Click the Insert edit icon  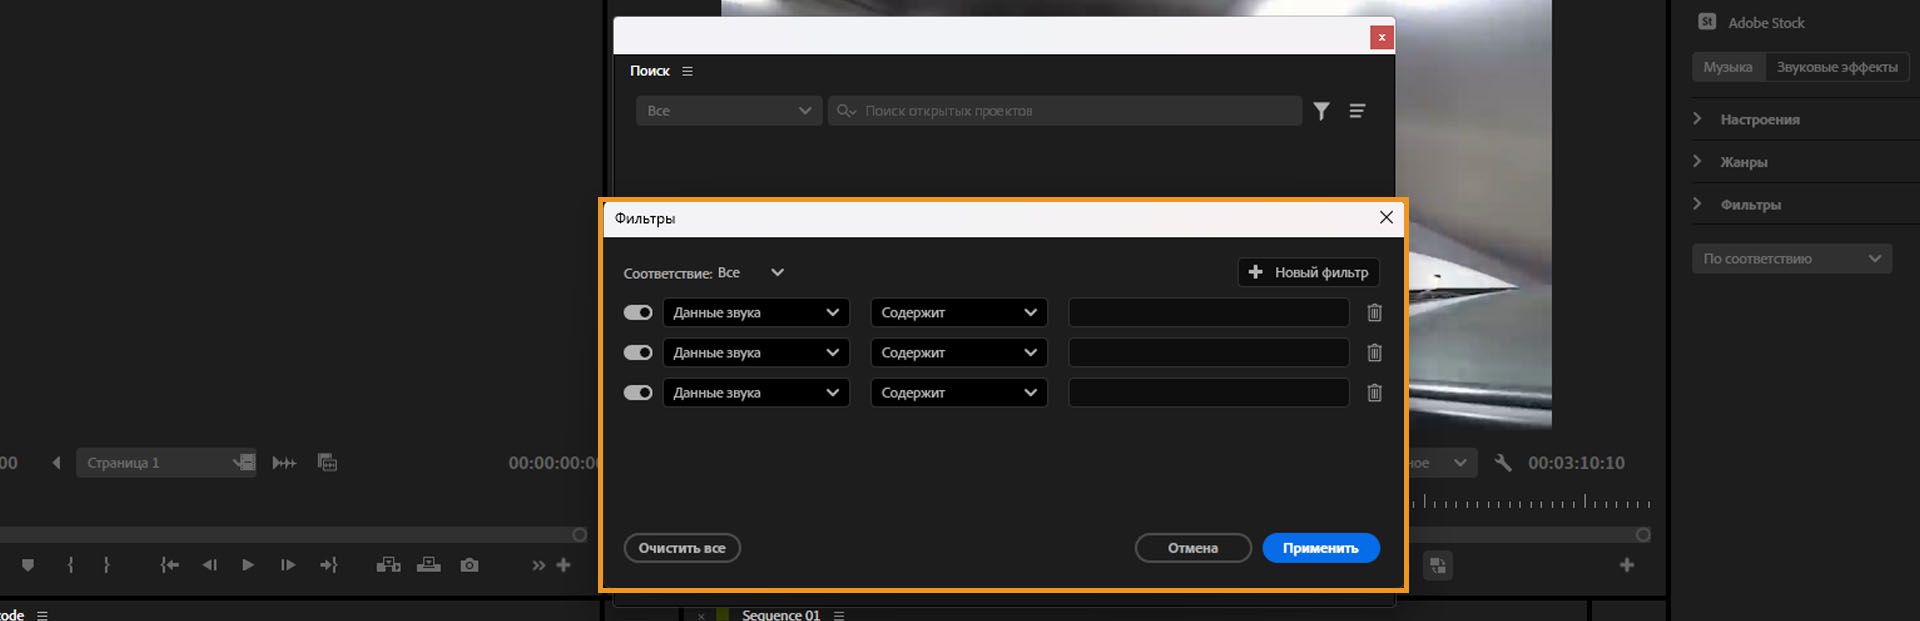pos(388,565)
